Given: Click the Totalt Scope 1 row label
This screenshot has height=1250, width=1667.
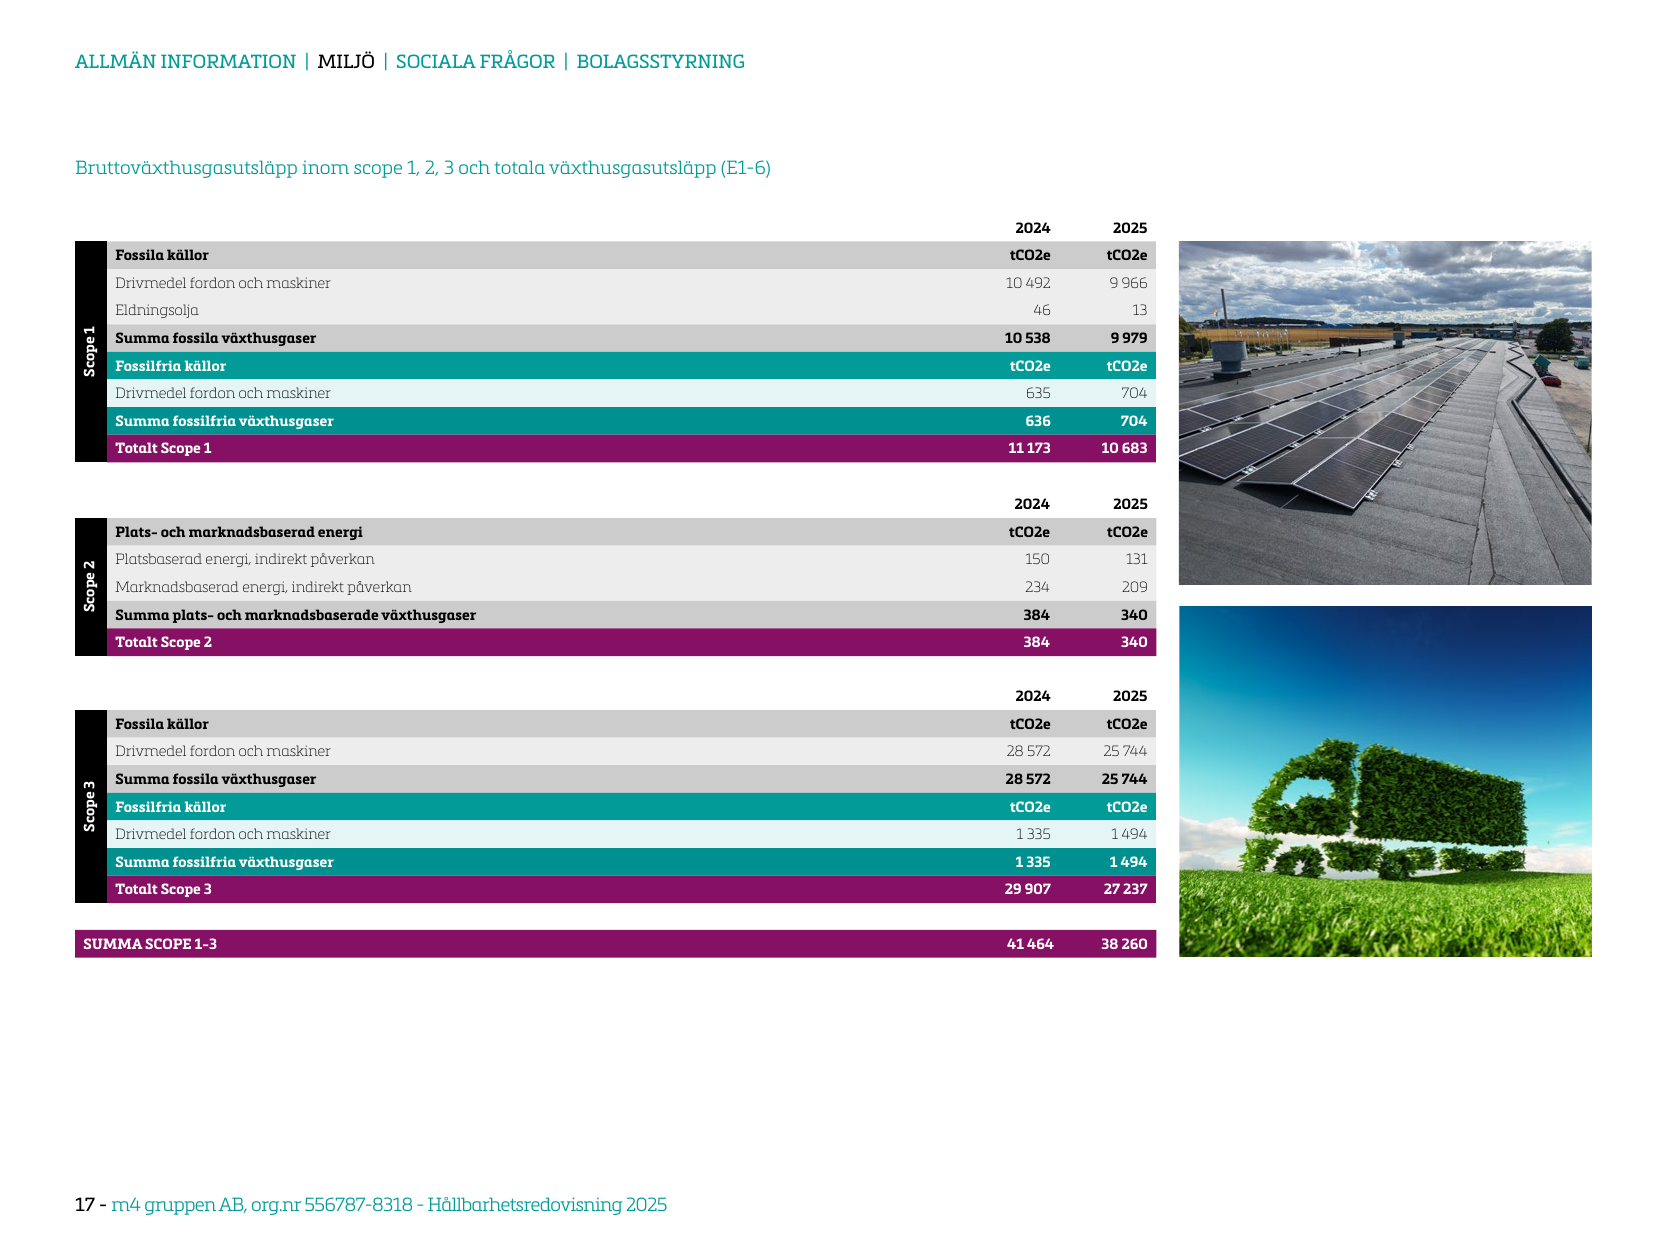Looking at the screenshot, I should click(163, 448).
